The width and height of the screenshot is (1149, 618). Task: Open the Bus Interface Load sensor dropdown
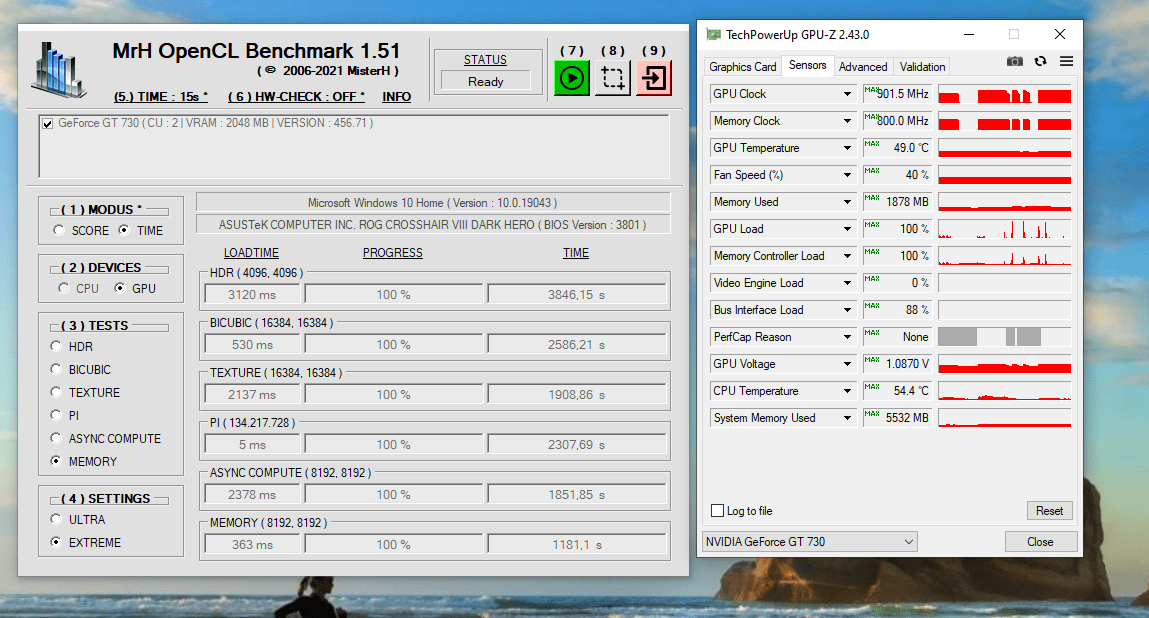[x=847, y=310]
